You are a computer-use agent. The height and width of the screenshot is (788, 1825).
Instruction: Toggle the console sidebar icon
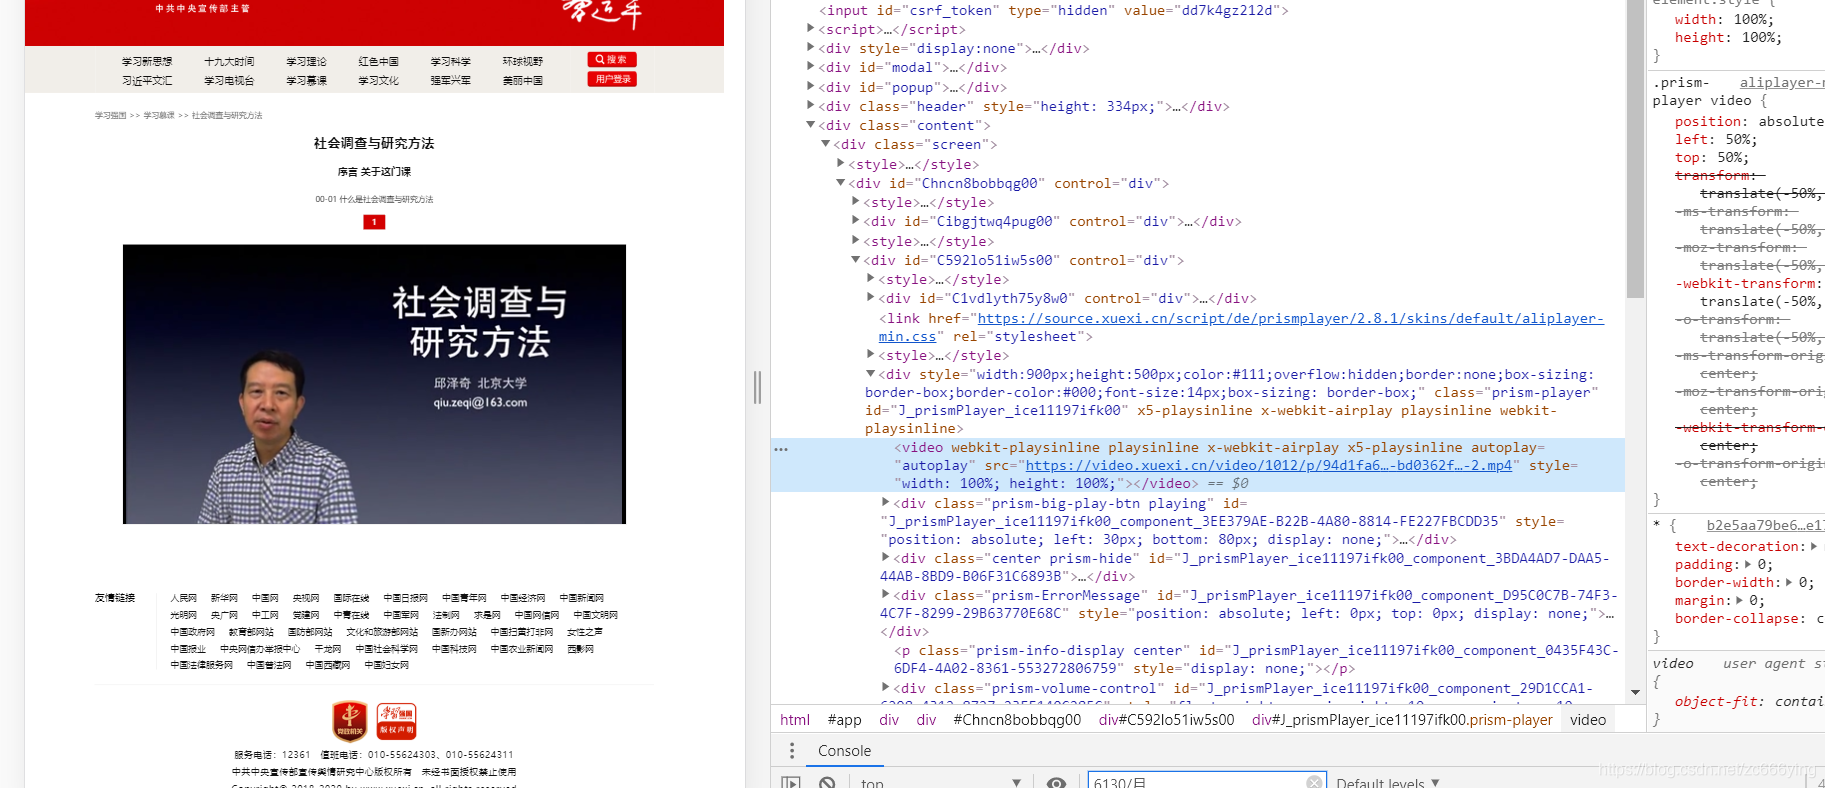click(791, 783)
